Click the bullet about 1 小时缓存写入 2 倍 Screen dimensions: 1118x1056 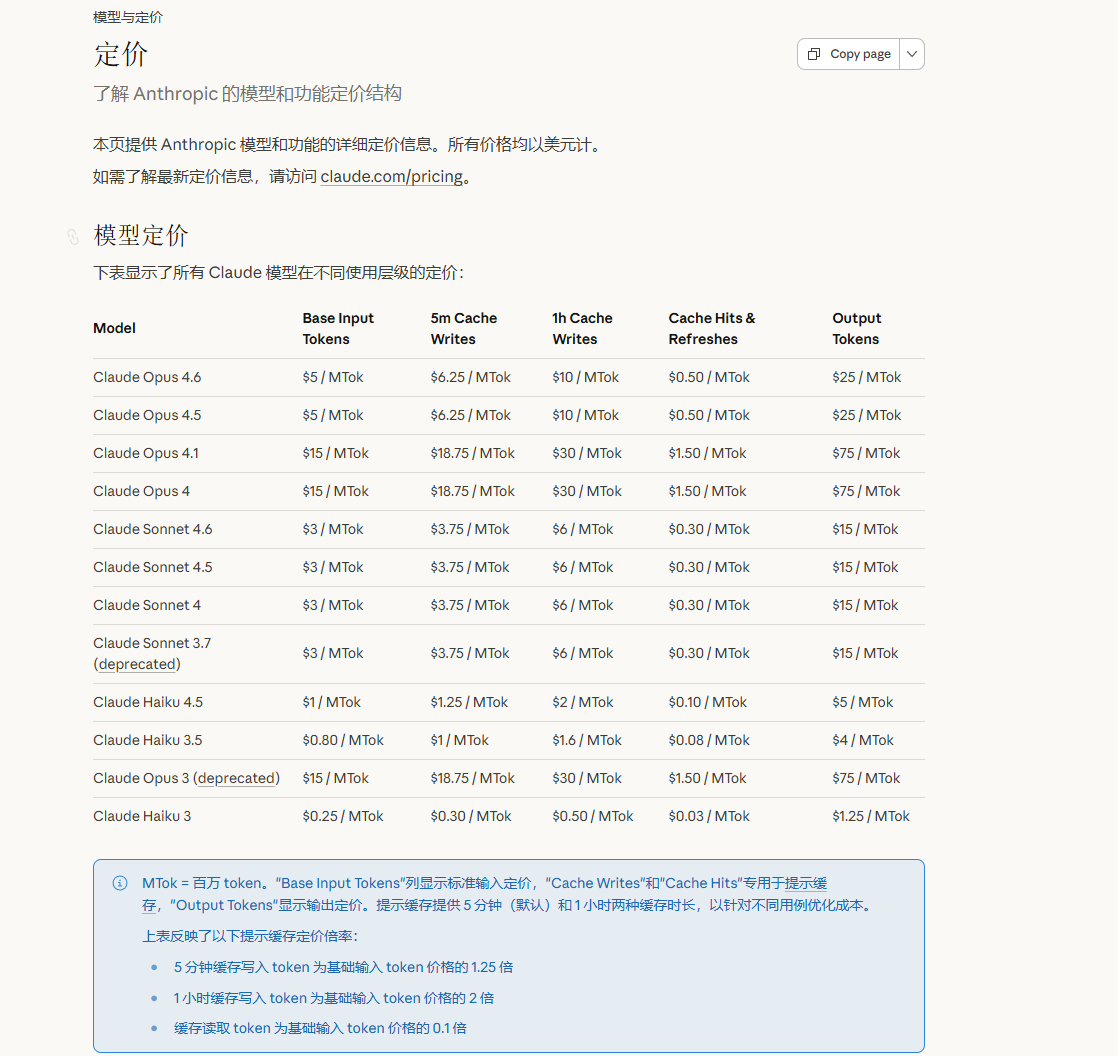pyautogui.click(x=334, y=998)
